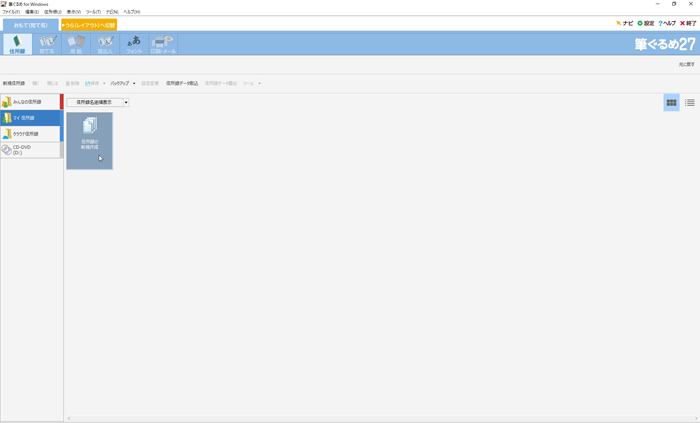This screenshot has width=700, height=423.
Task: Open the フォント tool icon
Action: (x=134, y=44)
